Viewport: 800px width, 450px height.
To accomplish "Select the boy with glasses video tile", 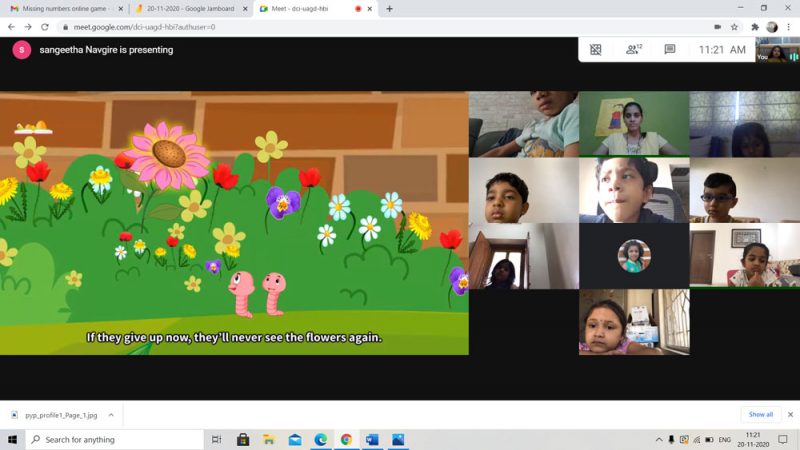I will tap(745, 190).
